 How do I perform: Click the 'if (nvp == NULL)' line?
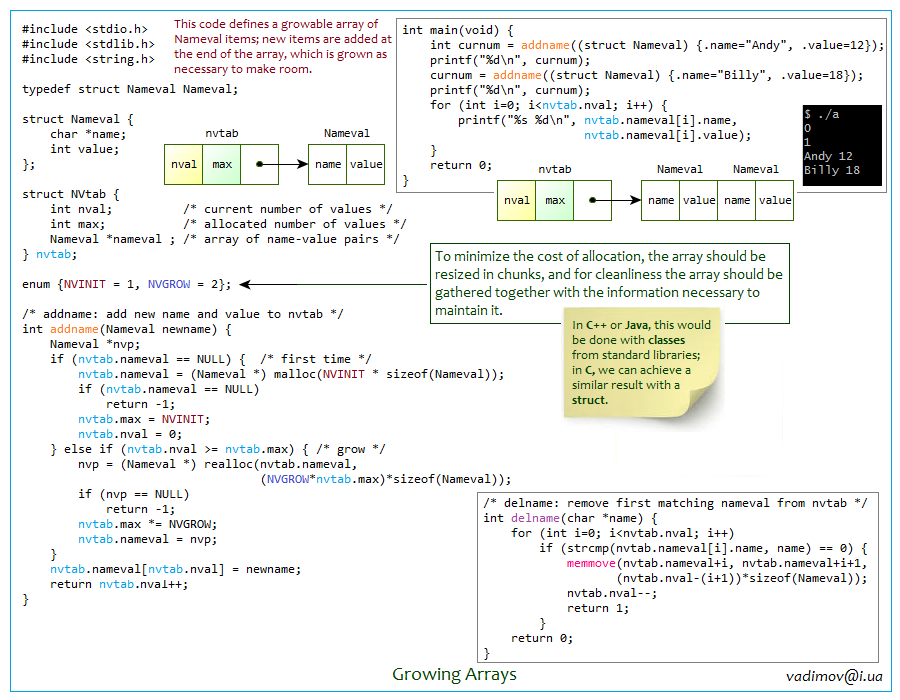(x=134, y=494)
